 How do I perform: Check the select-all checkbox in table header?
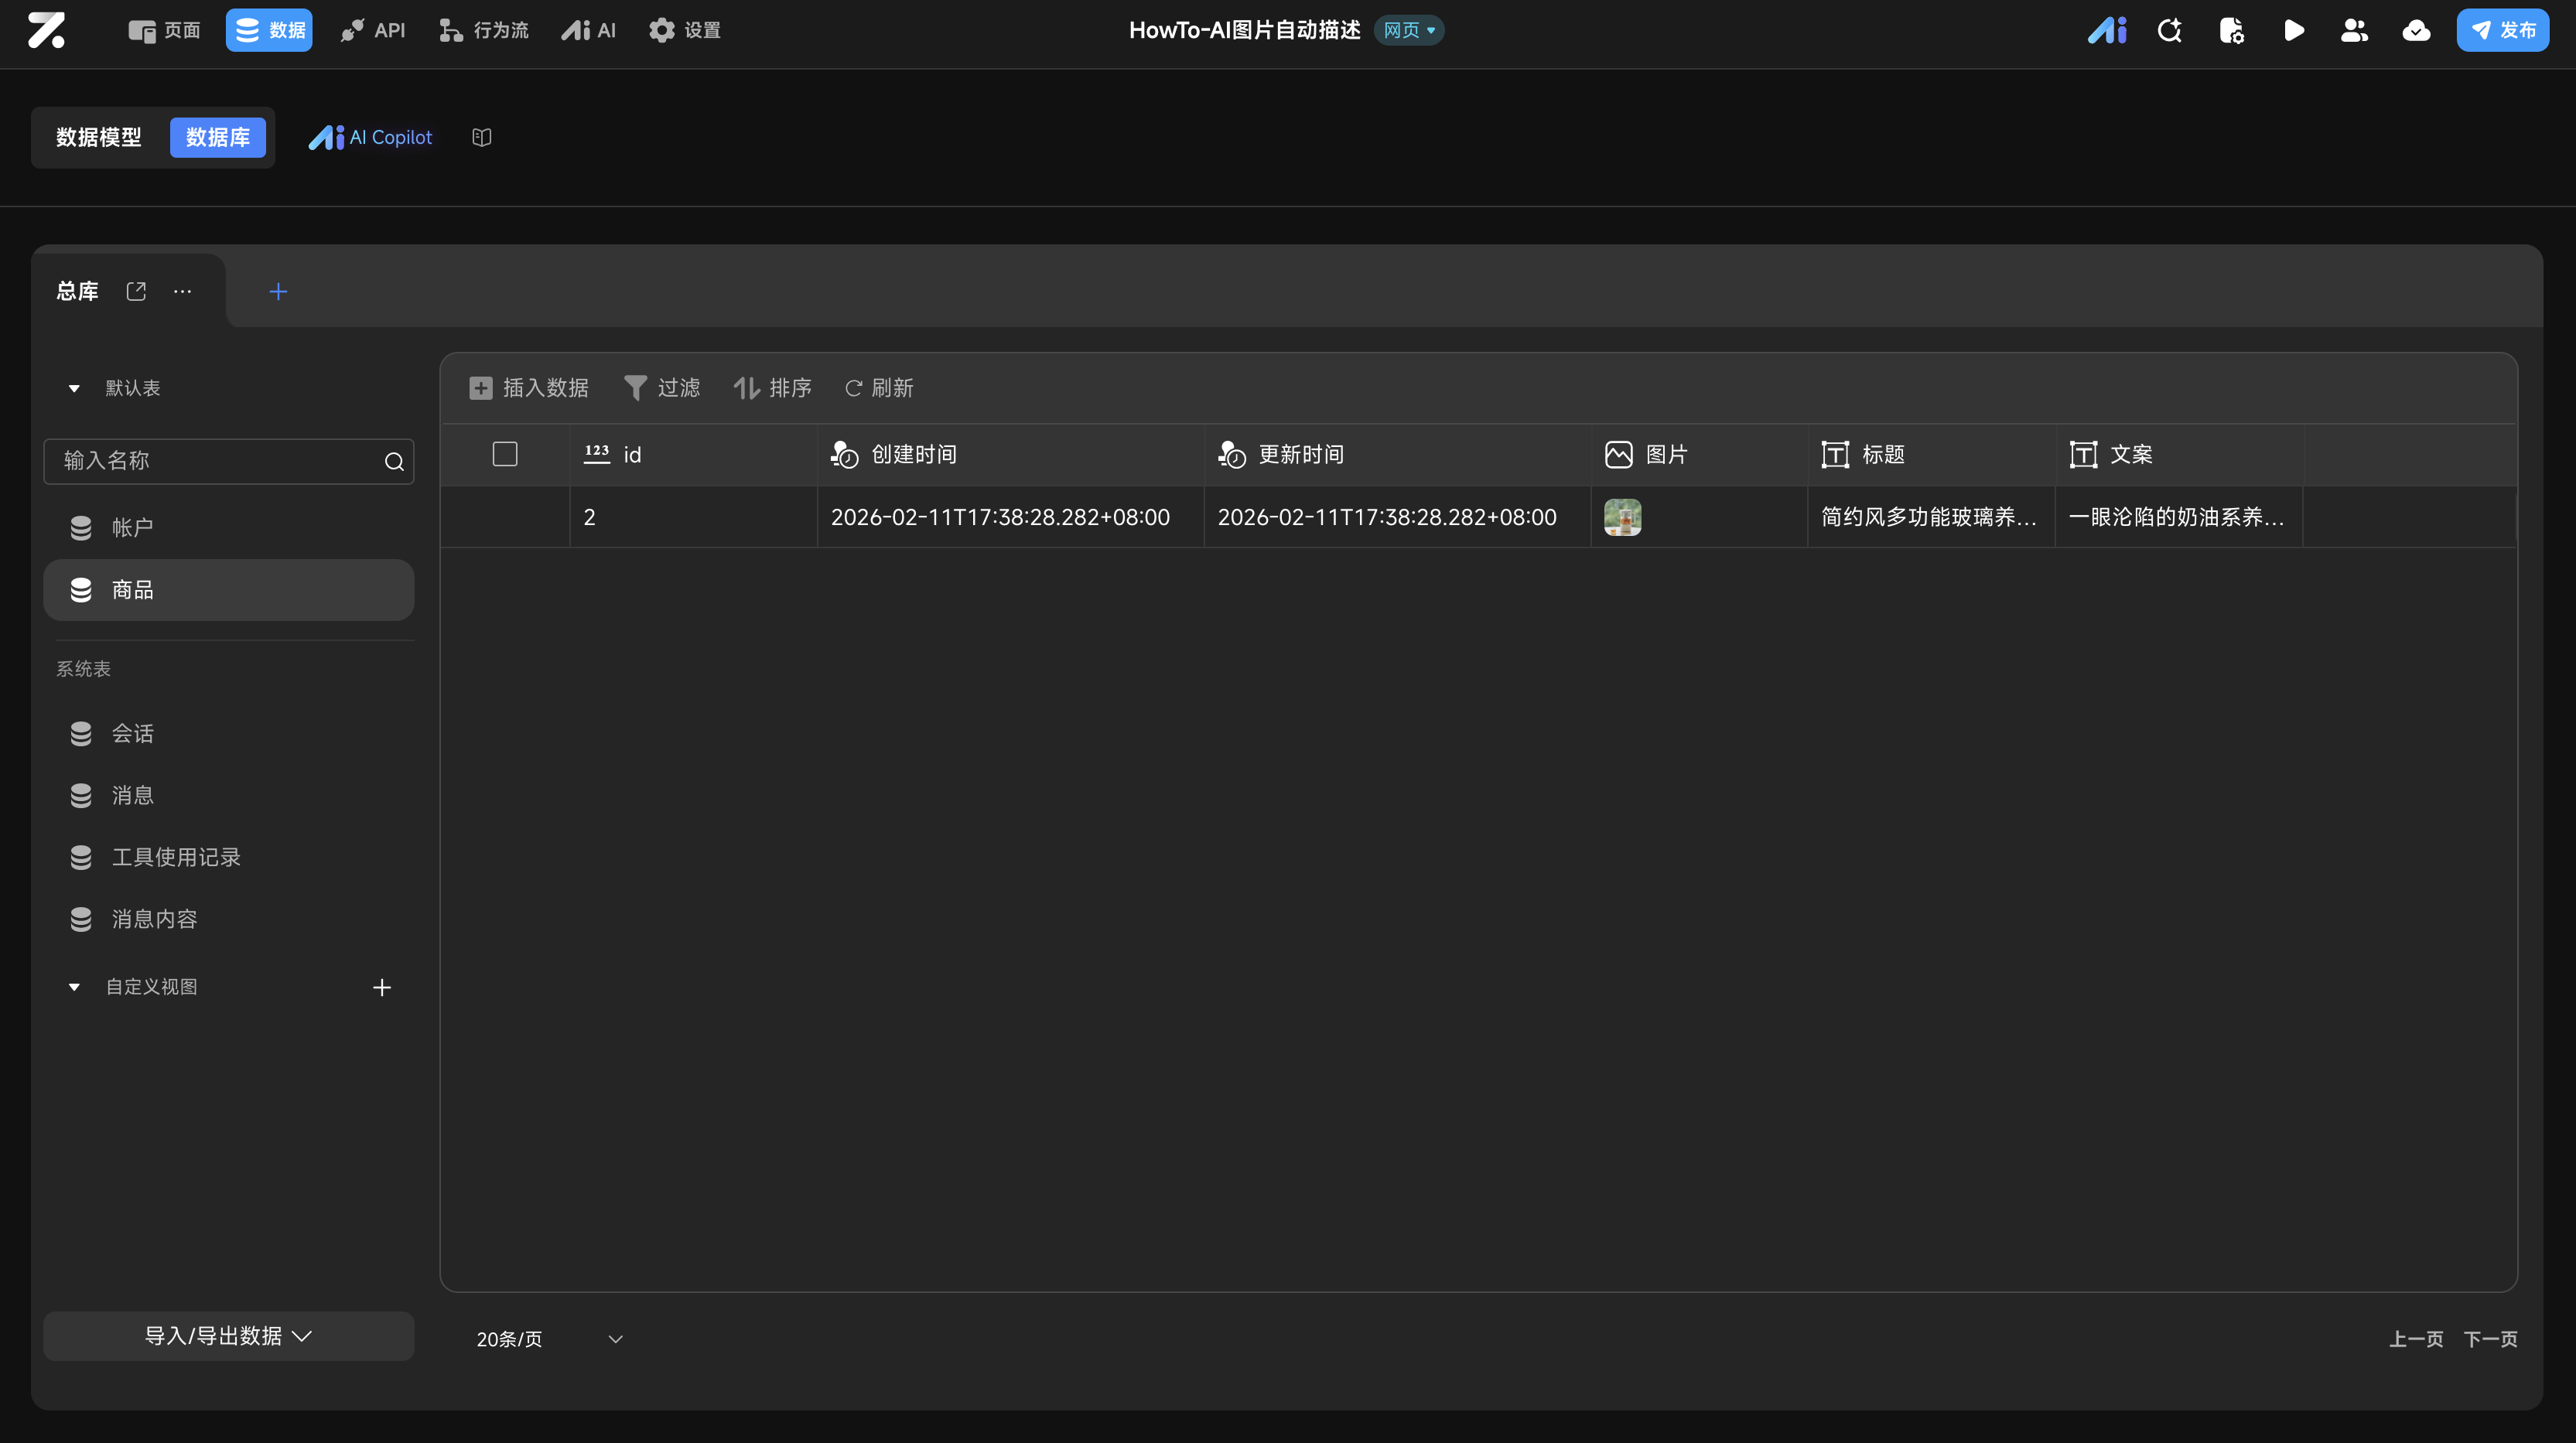[505, 454]
